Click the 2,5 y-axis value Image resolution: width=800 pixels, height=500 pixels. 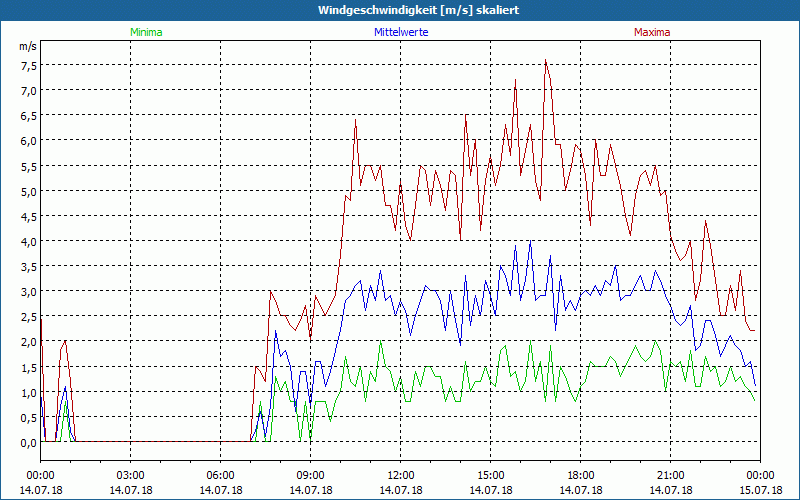[29, 317]
